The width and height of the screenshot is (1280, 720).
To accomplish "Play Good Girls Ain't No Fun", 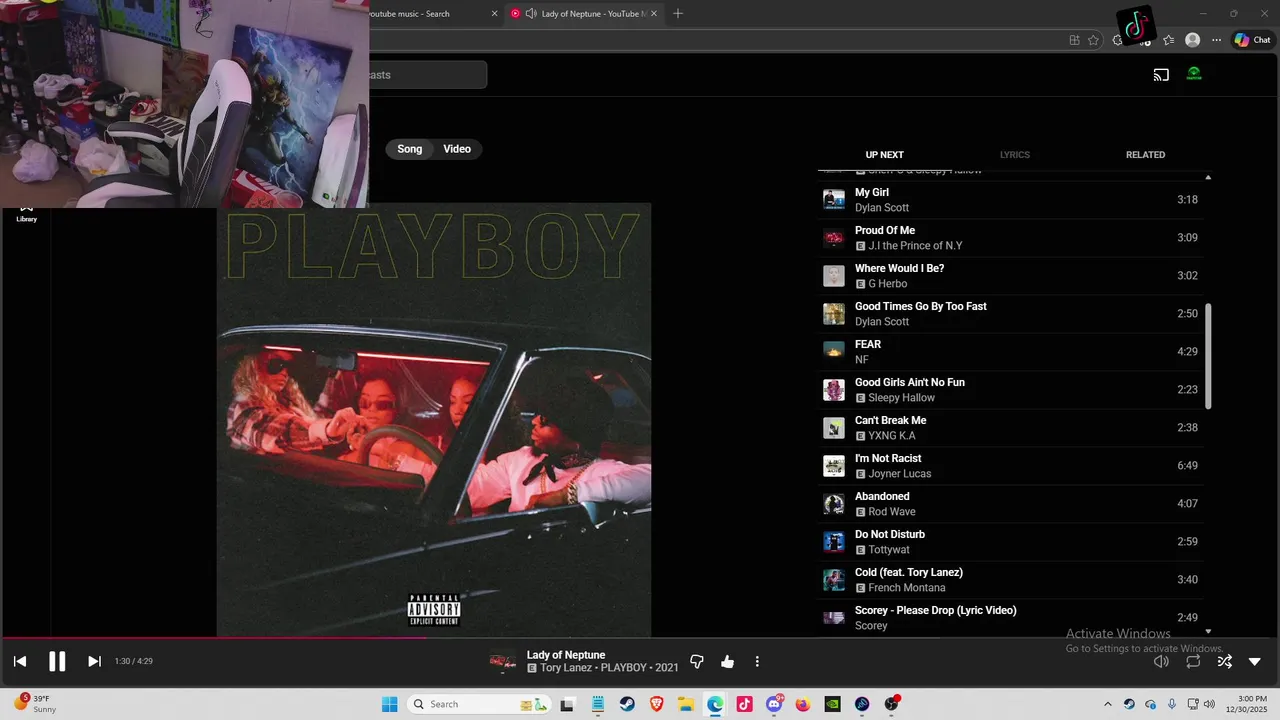I will pyautogui.click(x=1010, y=390).
